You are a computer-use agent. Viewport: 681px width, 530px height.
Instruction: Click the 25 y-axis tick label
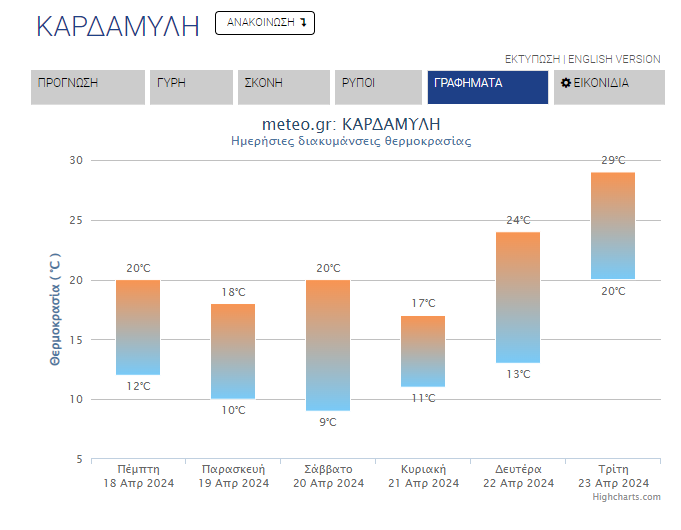point(76,220)
